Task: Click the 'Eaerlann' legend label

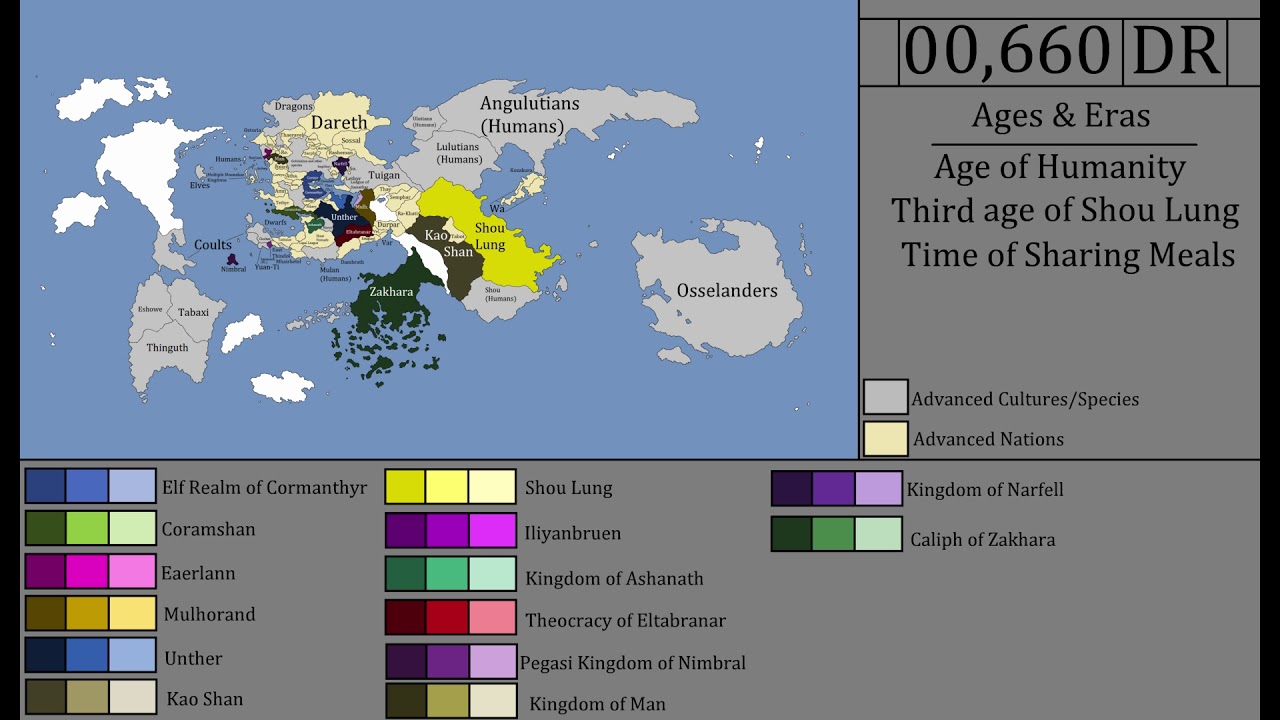Action: point(198,574)
